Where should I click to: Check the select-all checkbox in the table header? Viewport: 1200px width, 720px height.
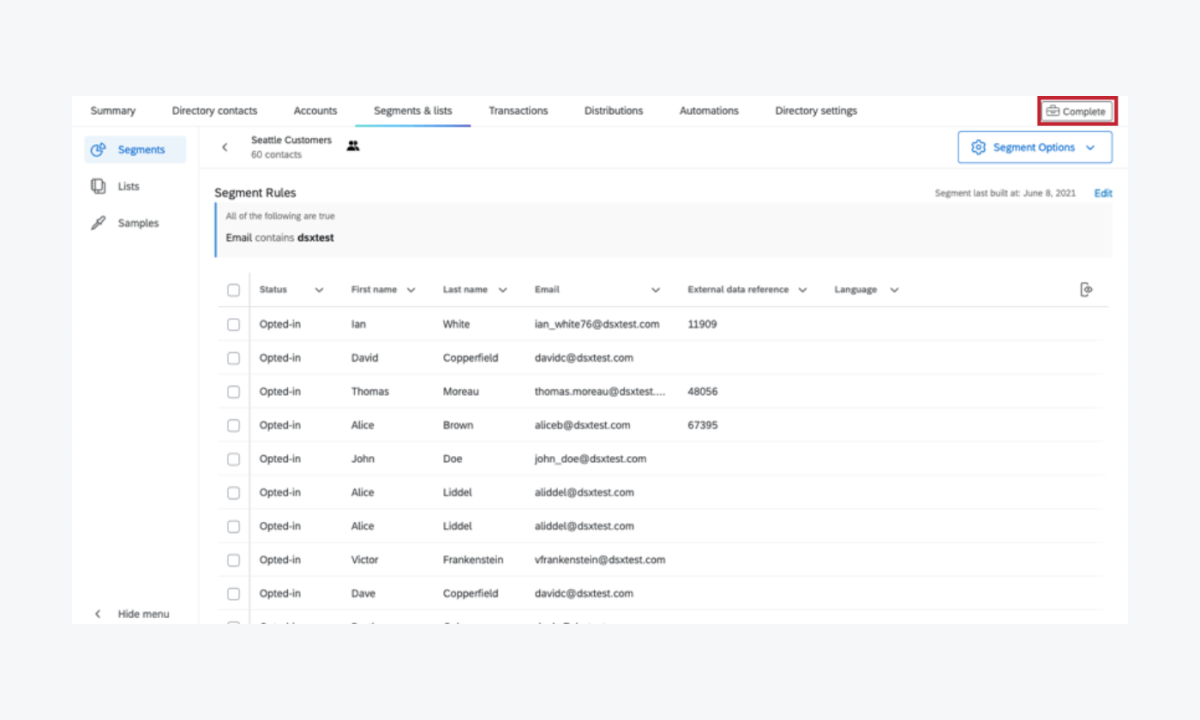(233, 289)
